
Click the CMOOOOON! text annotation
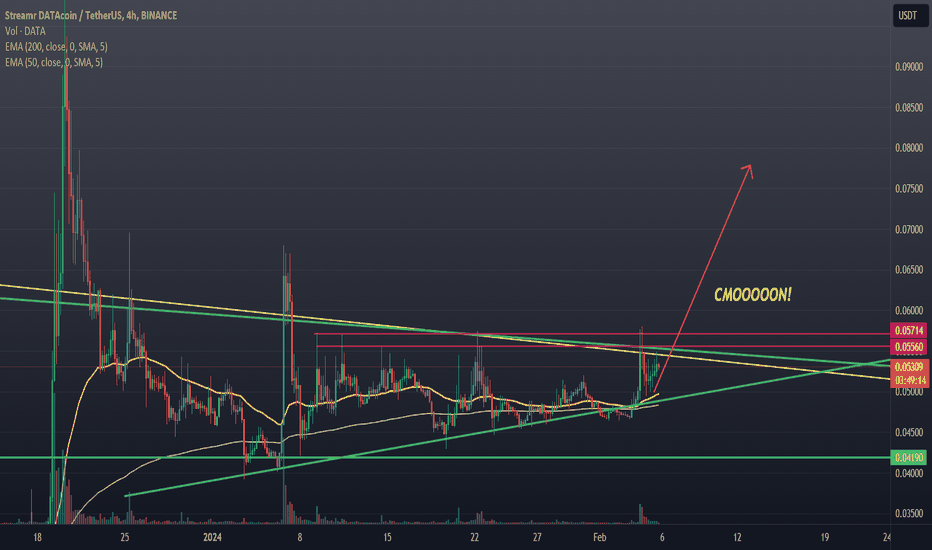click(x=752, y=295)
